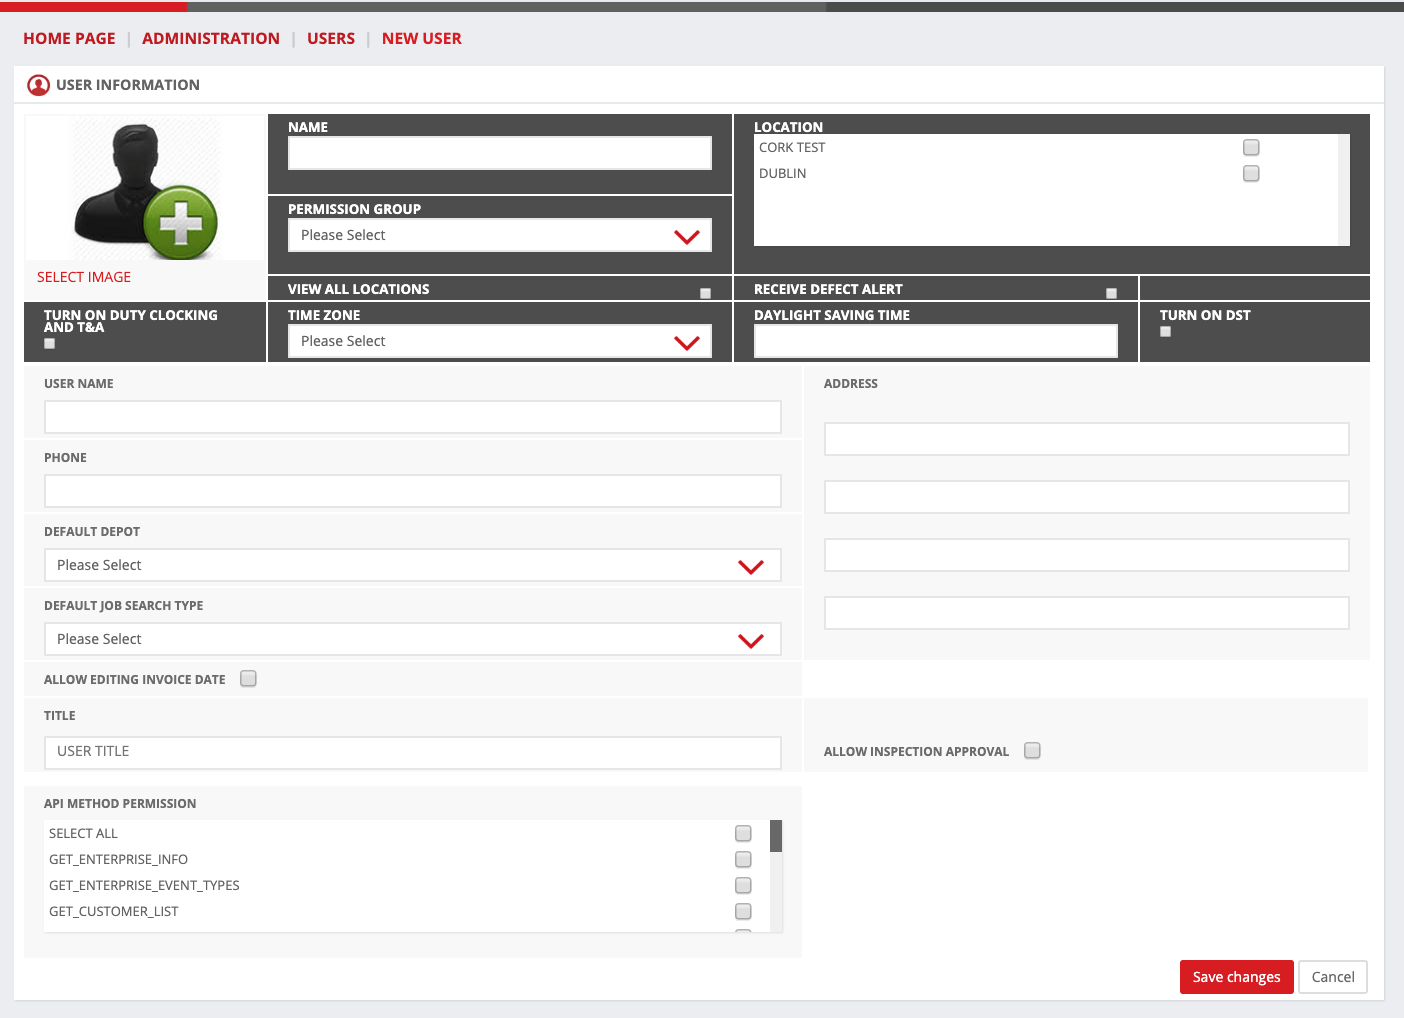
Task: Enable View All Locations checkbox
Action: coord(705,293)
